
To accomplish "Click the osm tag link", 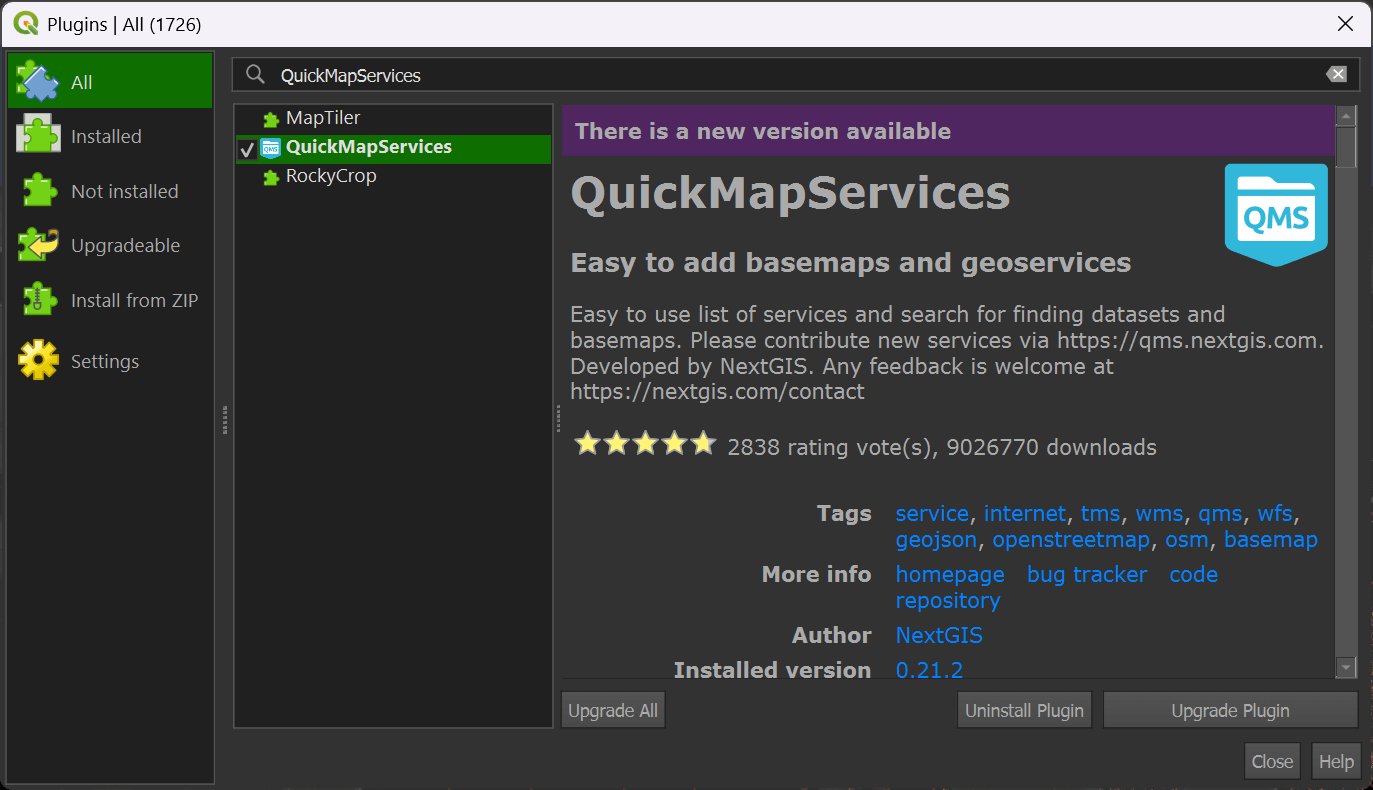I will (1187, 539).
